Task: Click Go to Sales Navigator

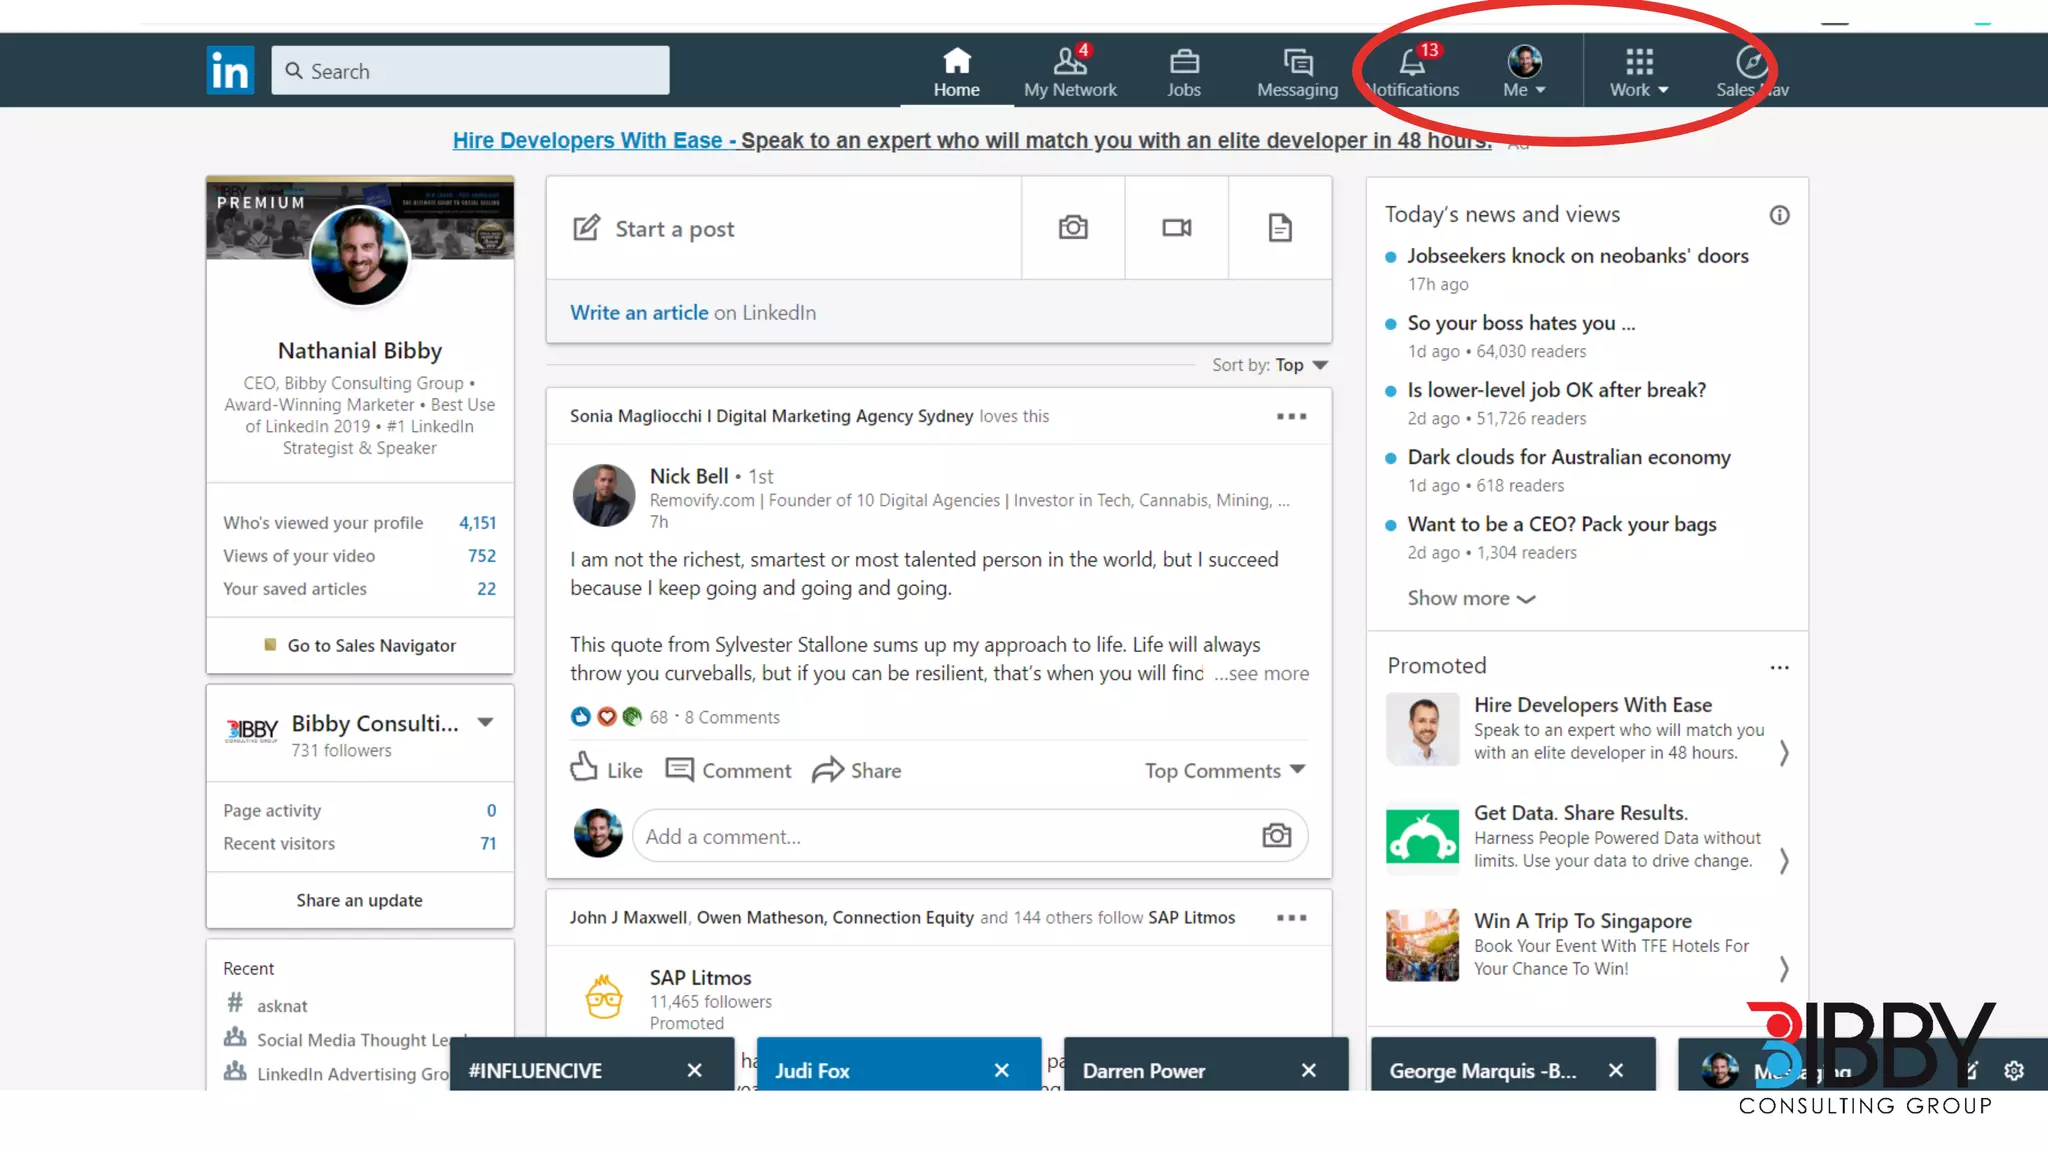Action: (371, 645)
